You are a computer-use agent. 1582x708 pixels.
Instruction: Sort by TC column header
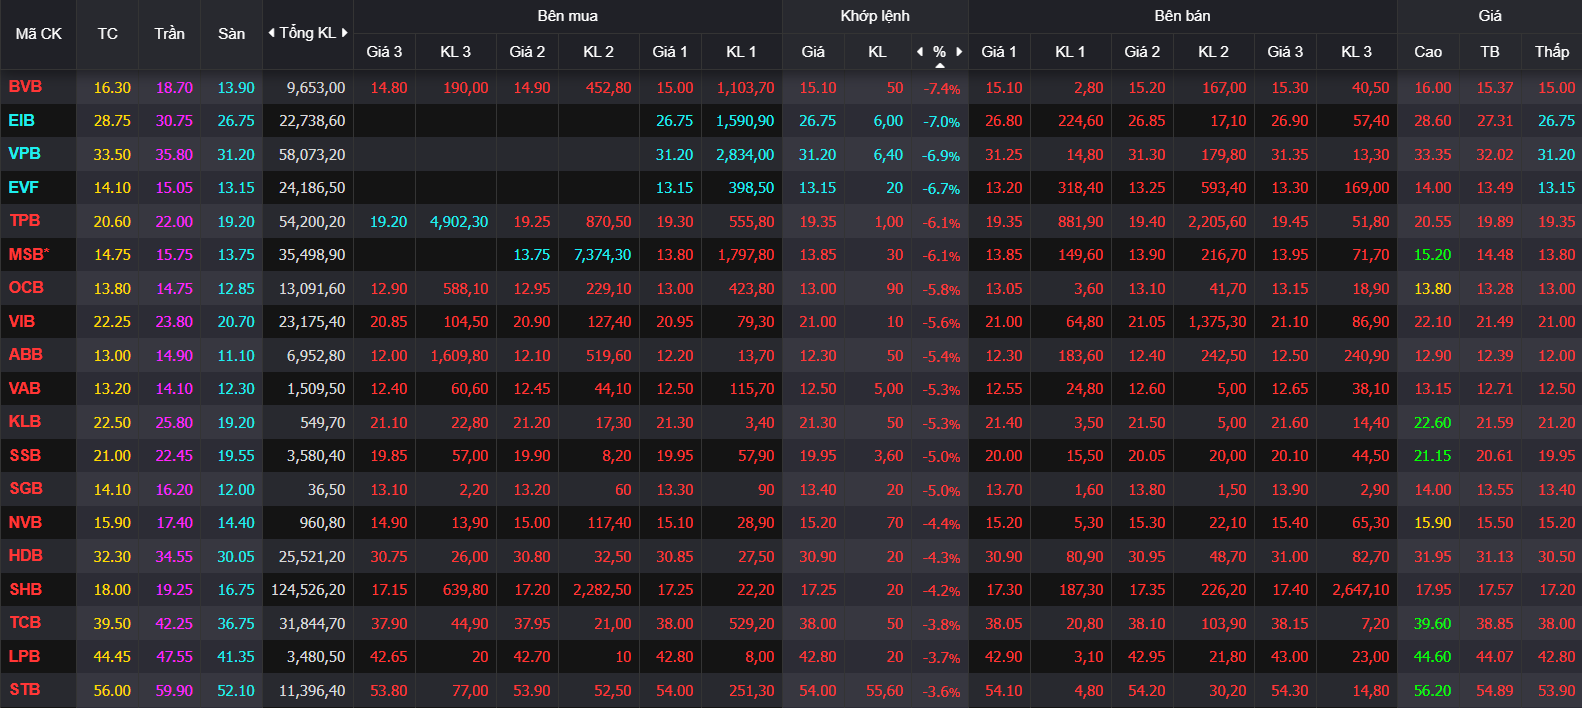point(107,34)
